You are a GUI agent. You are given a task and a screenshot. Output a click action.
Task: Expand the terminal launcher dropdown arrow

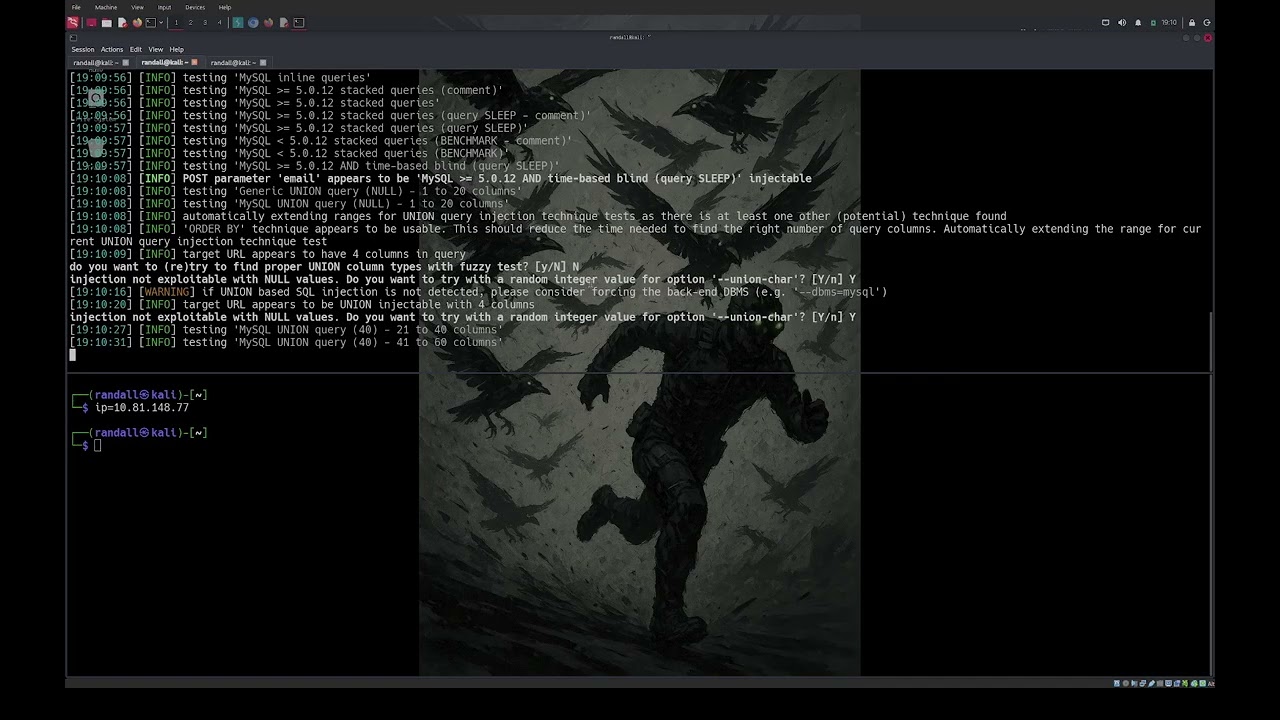tap(161, 22)
